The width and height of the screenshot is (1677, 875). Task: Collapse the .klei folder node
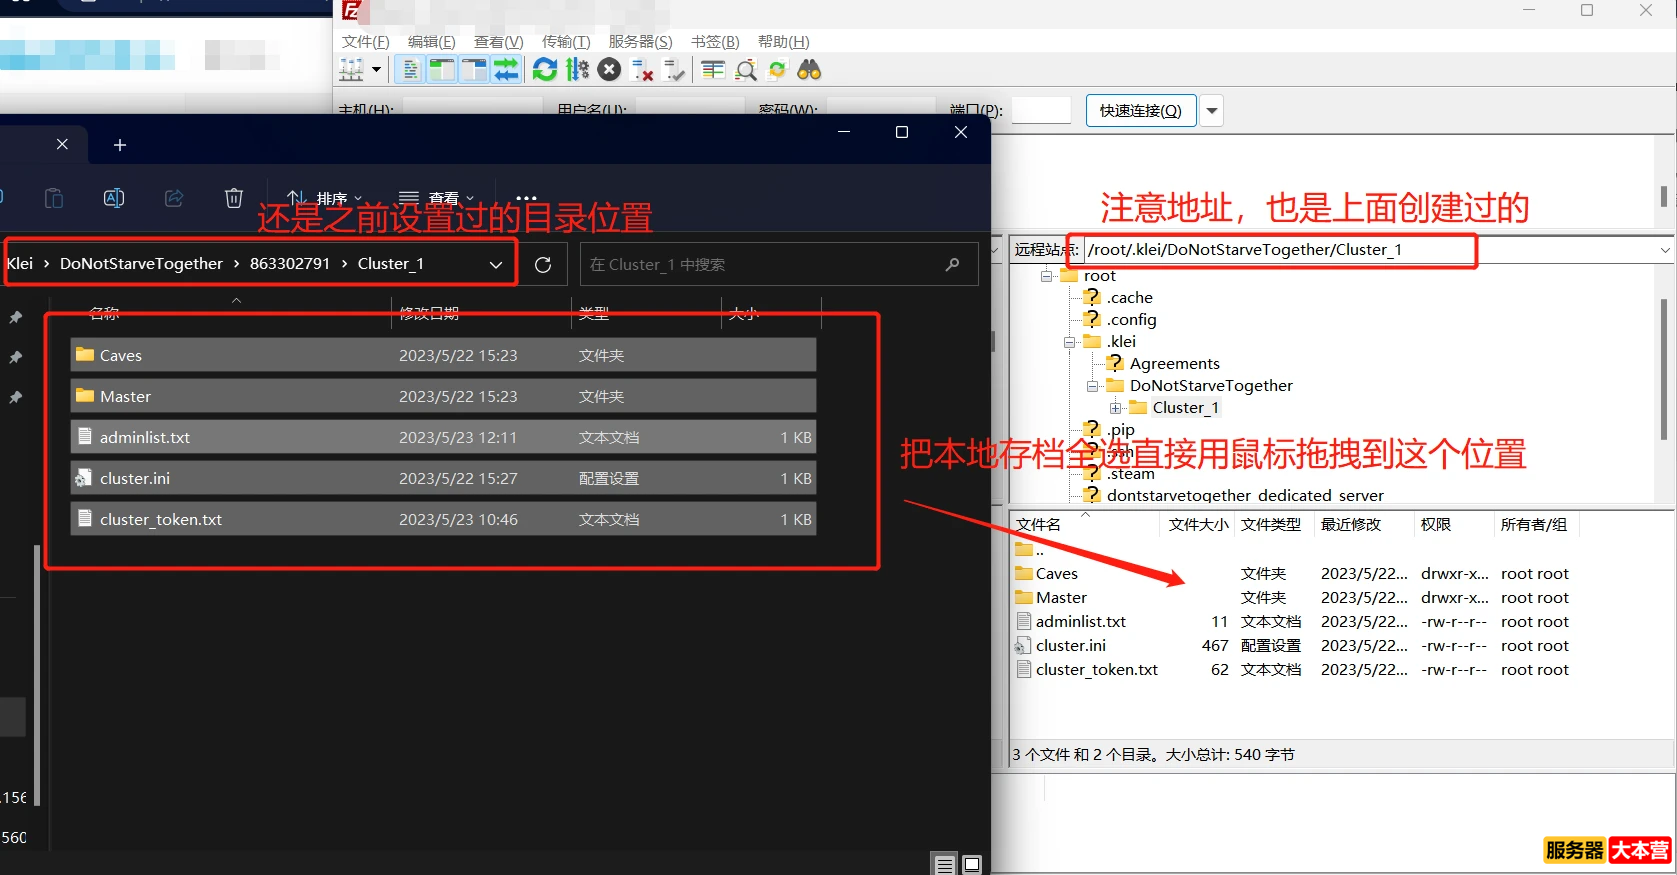pyautogui.click(x=1070, y=342)
